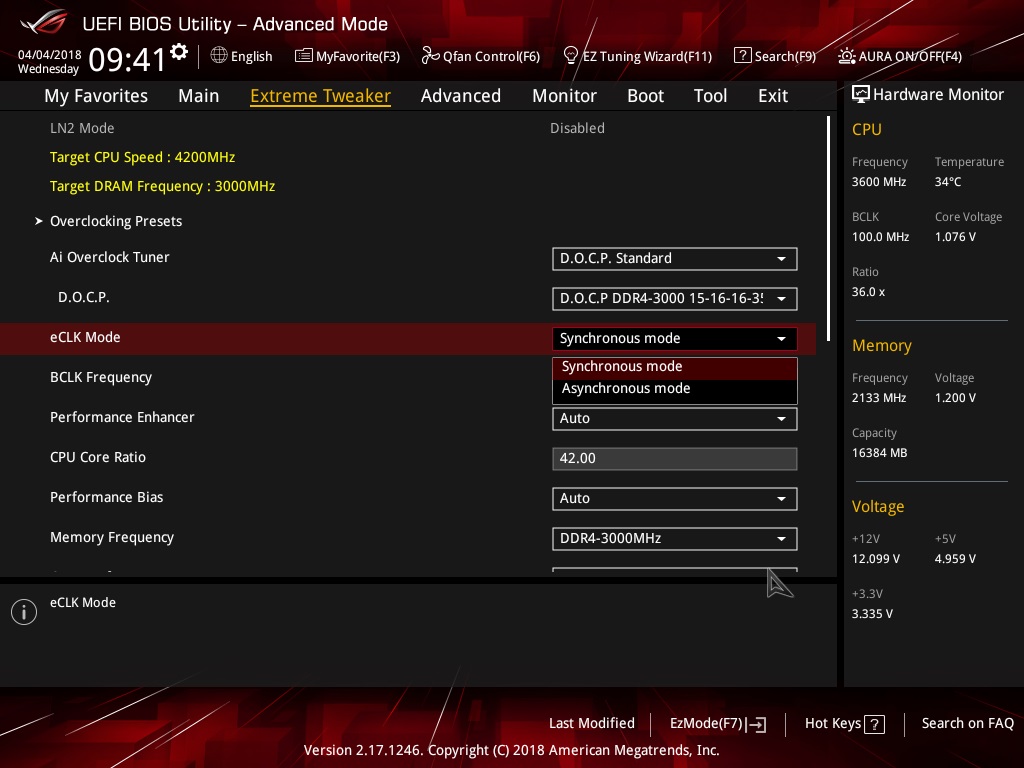Image resolution: width=1024 pixels, height=768 pixels.
Task: Click Search on FAQ
Action: tap(967, 724)
